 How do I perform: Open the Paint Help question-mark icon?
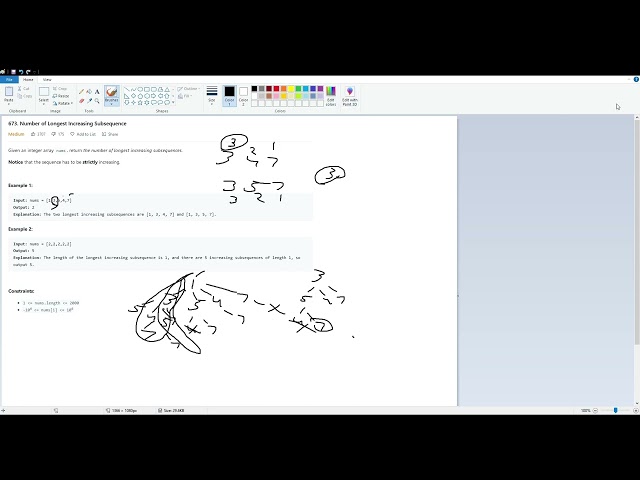click(x=636, y=80)
